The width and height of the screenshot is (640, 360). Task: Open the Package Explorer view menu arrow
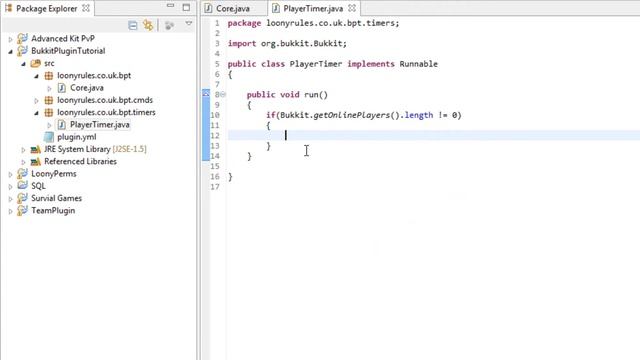tap(189, 24)
